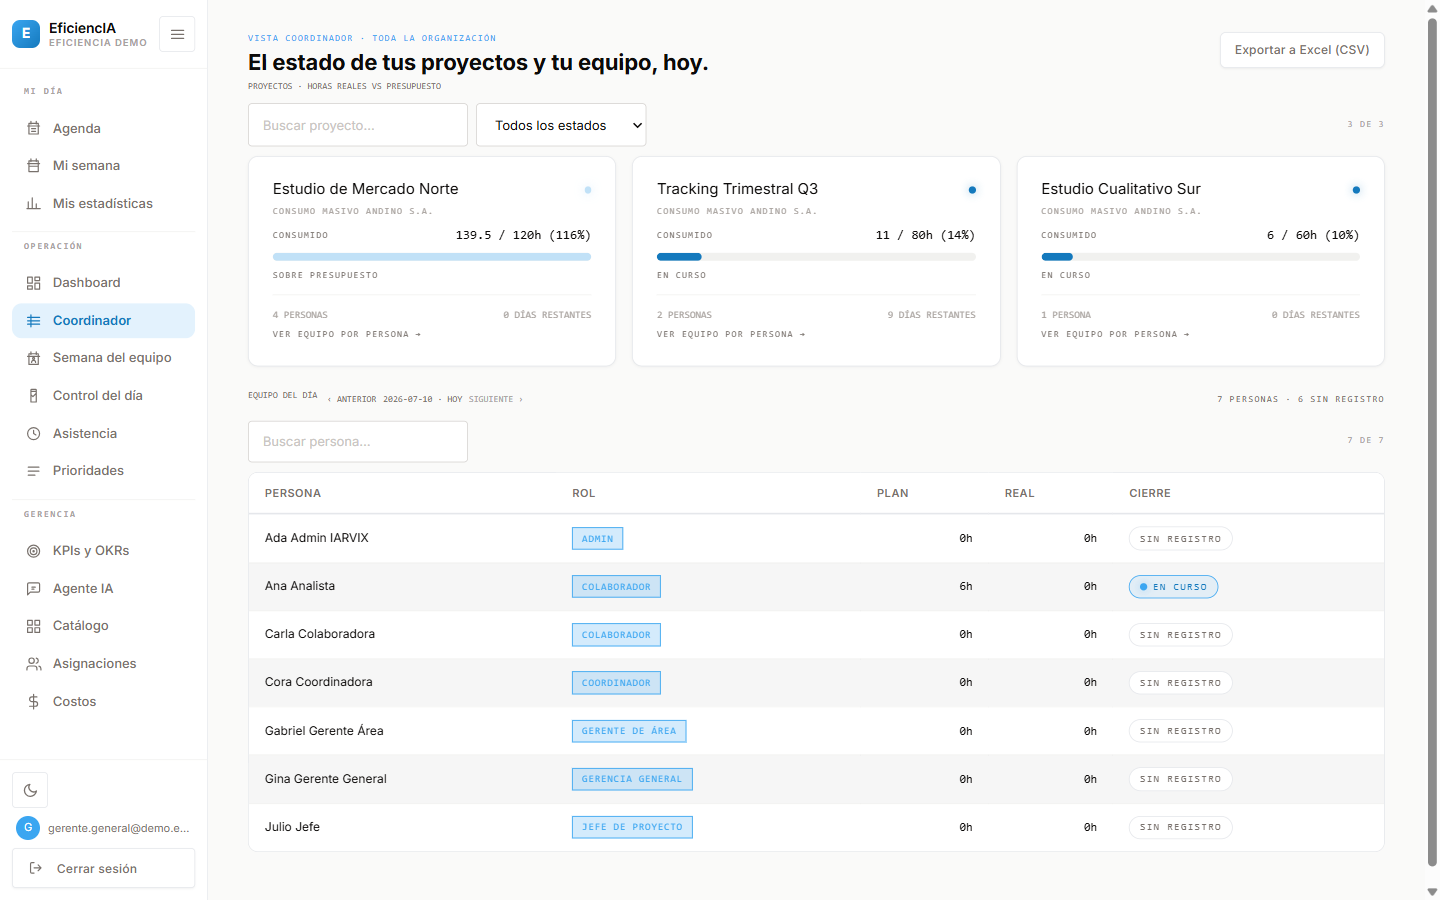Click Sin registro badge for Ada Admin IARVIX
Screen dimensions: 1440x900
coord(1181,539)
